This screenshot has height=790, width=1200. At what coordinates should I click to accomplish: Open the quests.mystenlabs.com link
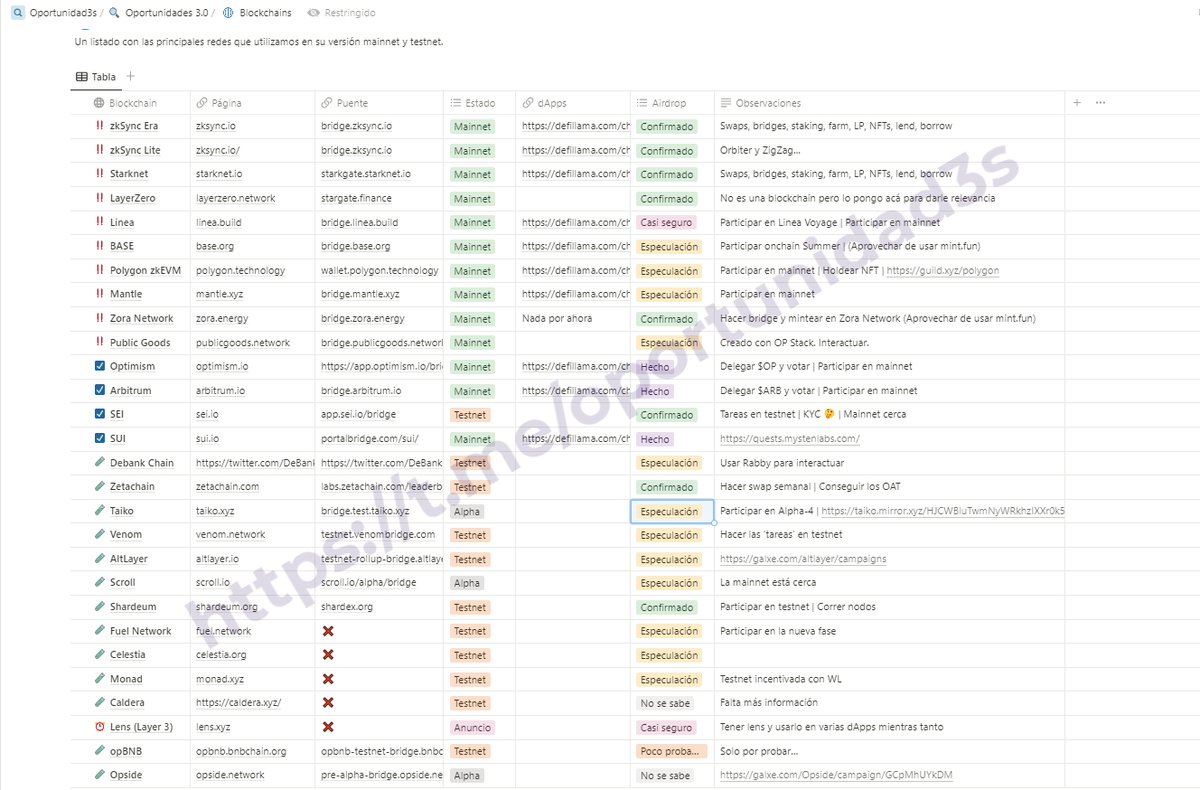[x=790, y=438]
